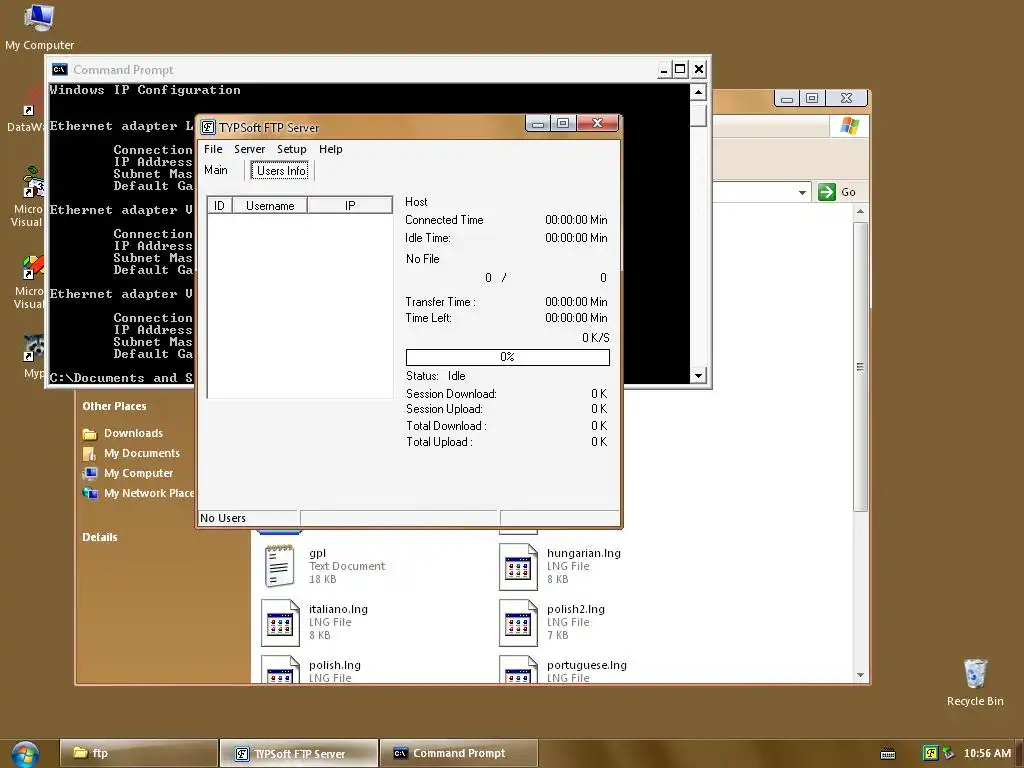Open My Computer in Other Places
The width and height of the screenshot is (1024, 768).
tap(138, 473)
